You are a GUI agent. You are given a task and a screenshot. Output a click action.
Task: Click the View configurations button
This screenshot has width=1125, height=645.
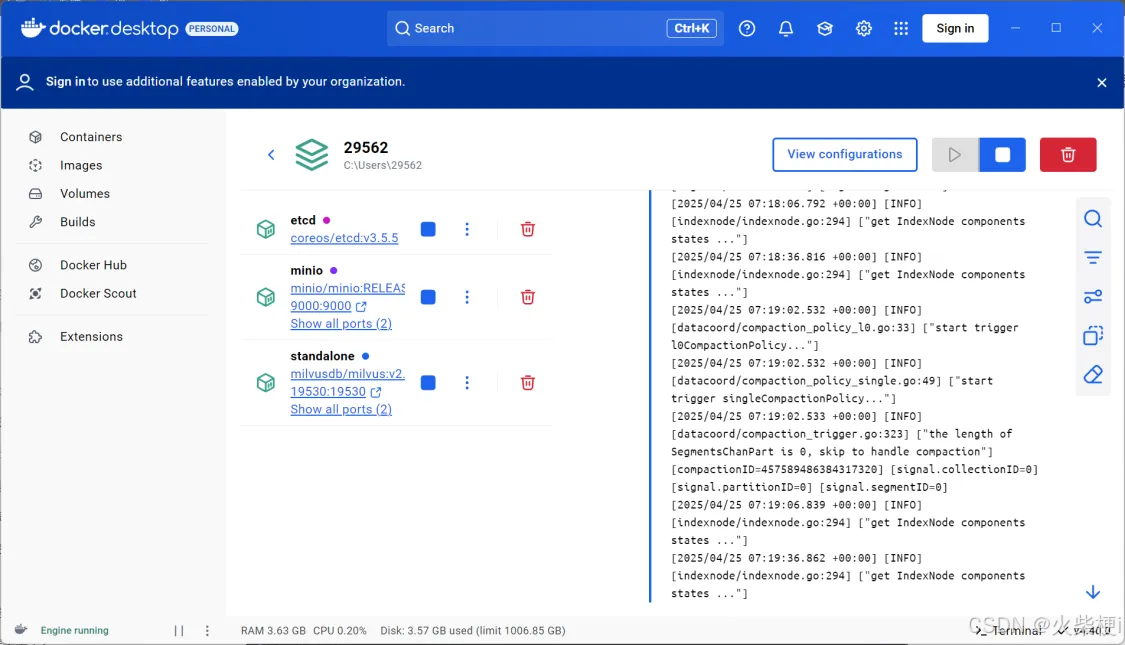coord(844,154)
